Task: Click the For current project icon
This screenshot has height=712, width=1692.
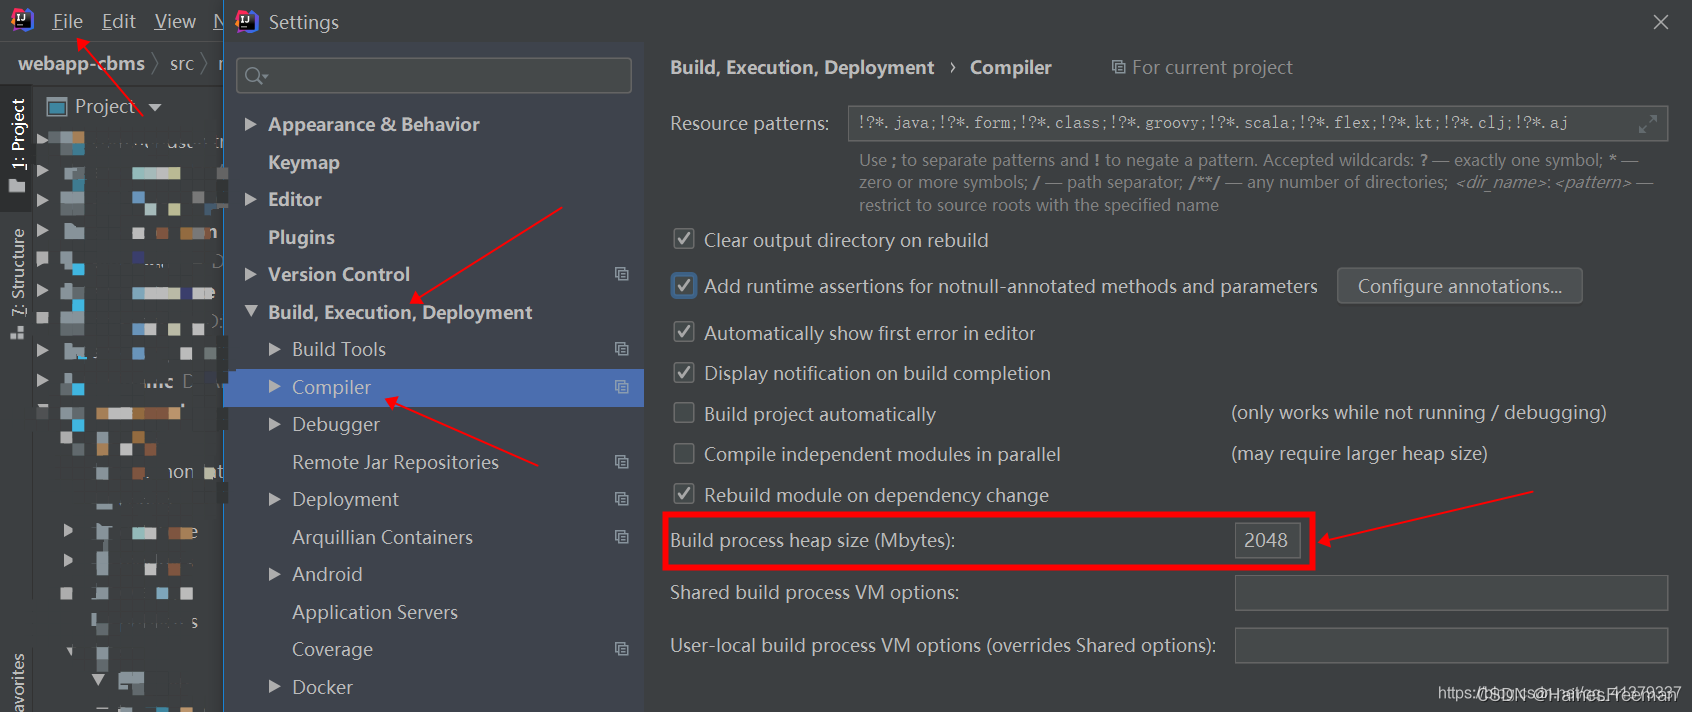Action: point(1118,67)
